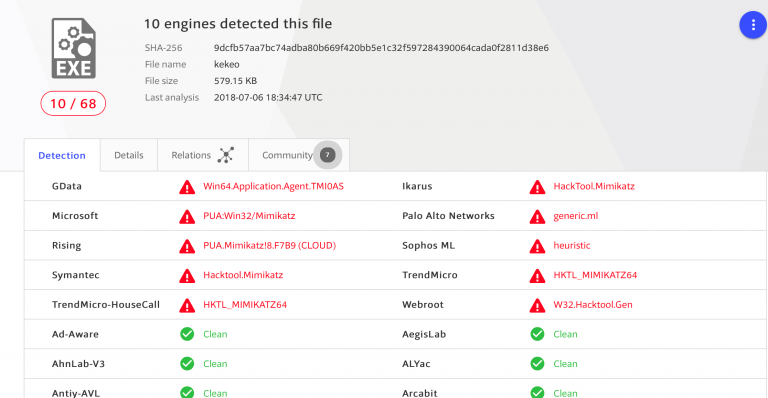Click green check icon for Ad-Aware

click(187, 334)
